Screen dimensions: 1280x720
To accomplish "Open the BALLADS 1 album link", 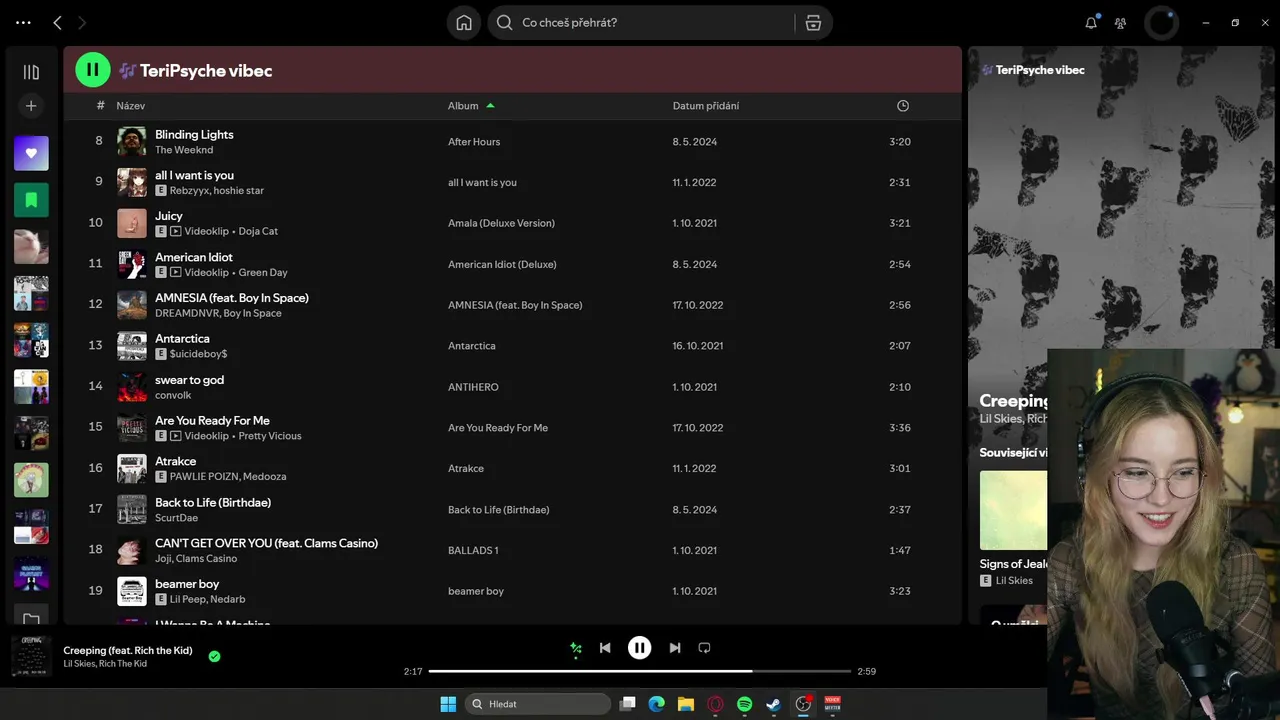I will 473,550.
